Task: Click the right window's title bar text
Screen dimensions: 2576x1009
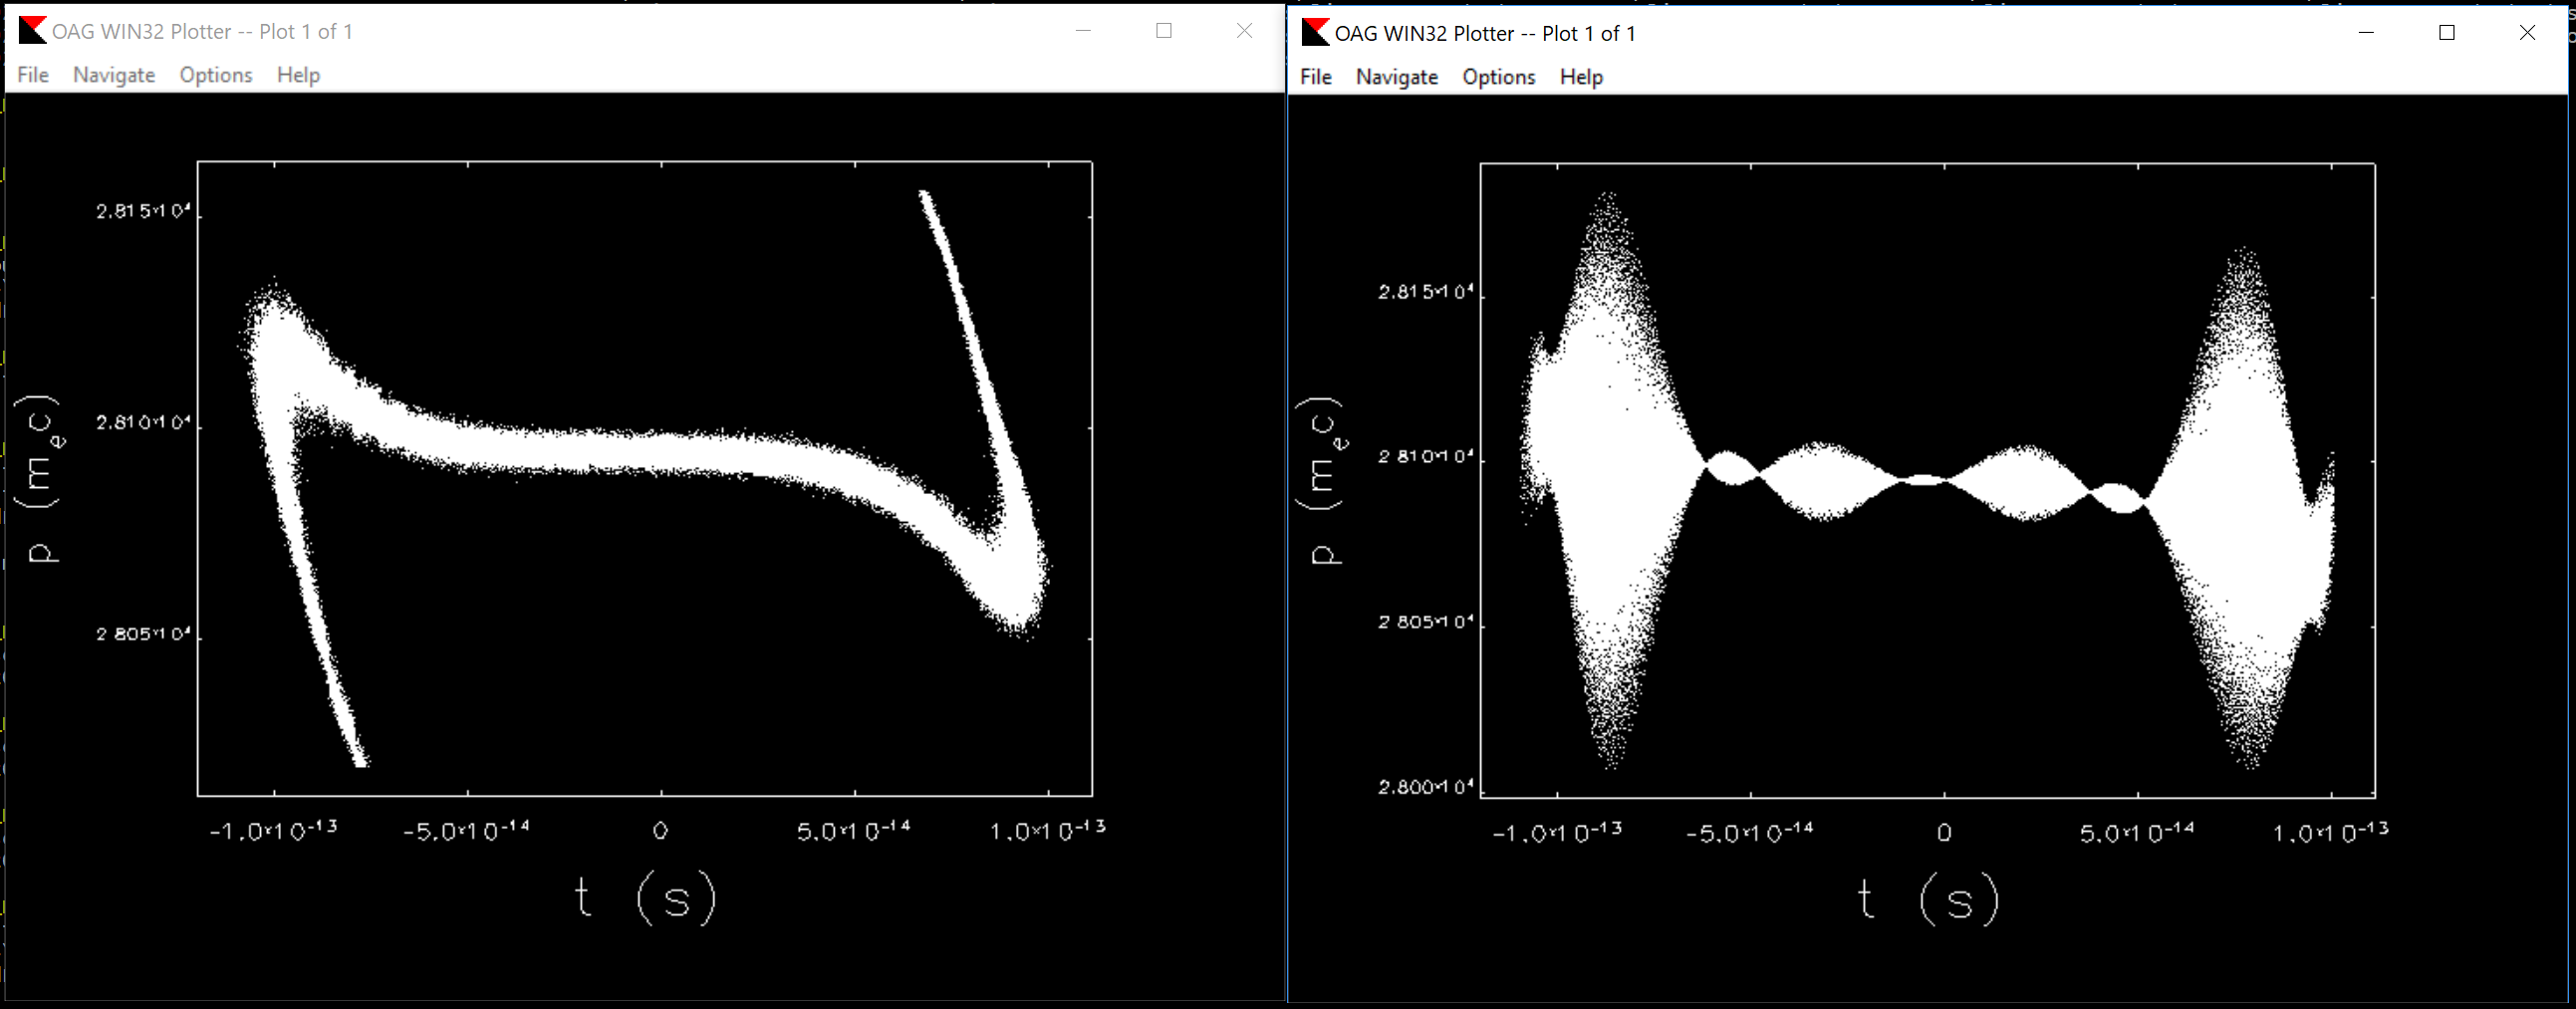Action: 1485,33
